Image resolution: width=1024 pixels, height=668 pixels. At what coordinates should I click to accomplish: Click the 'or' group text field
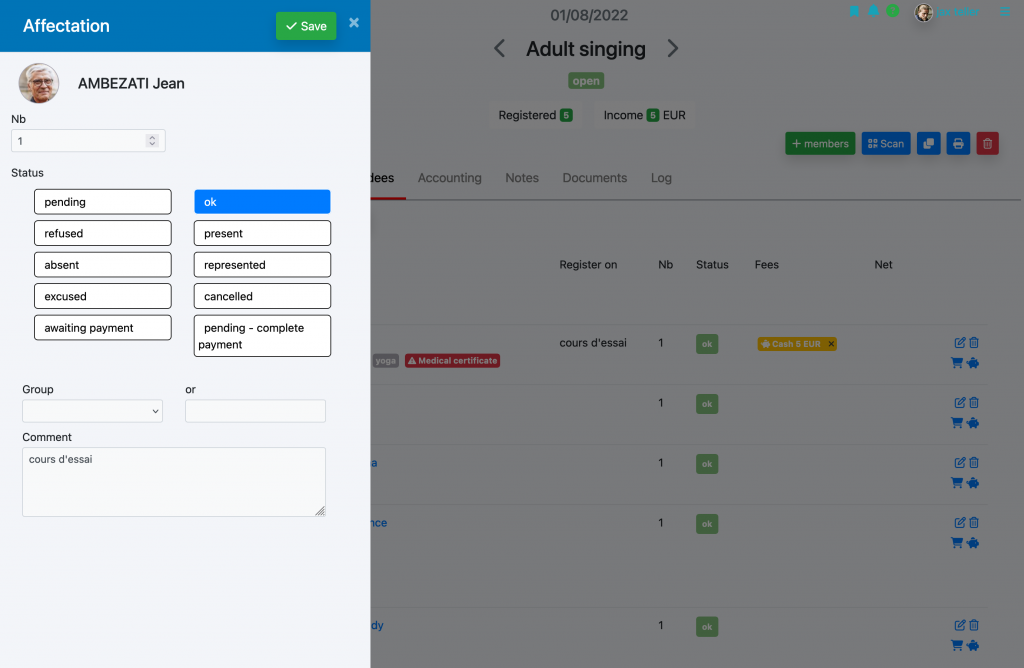(x=255, y=411)
